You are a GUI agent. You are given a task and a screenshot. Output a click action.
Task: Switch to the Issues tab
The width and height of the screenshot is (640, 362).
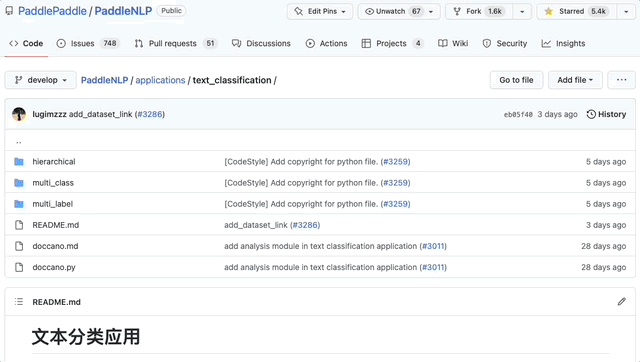(x=88, y=43)
